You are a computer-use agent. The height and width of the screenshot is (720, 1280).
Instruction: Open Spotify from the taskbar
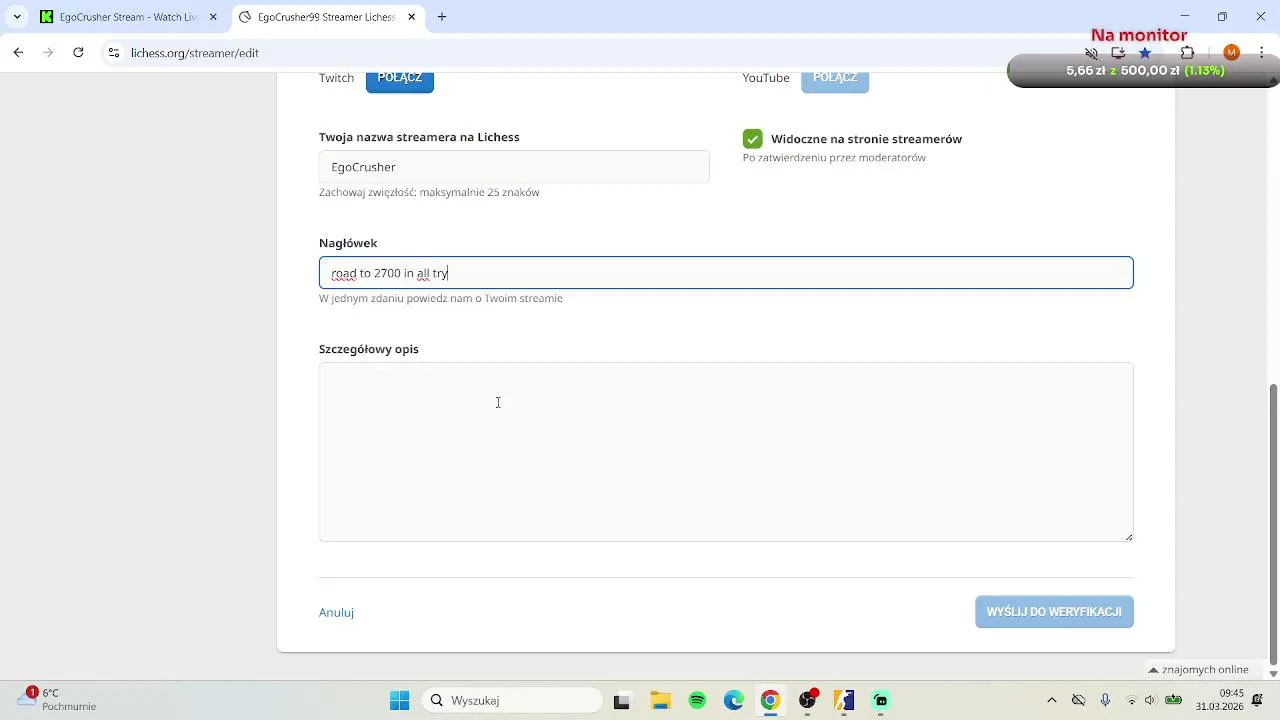[697, 700]
